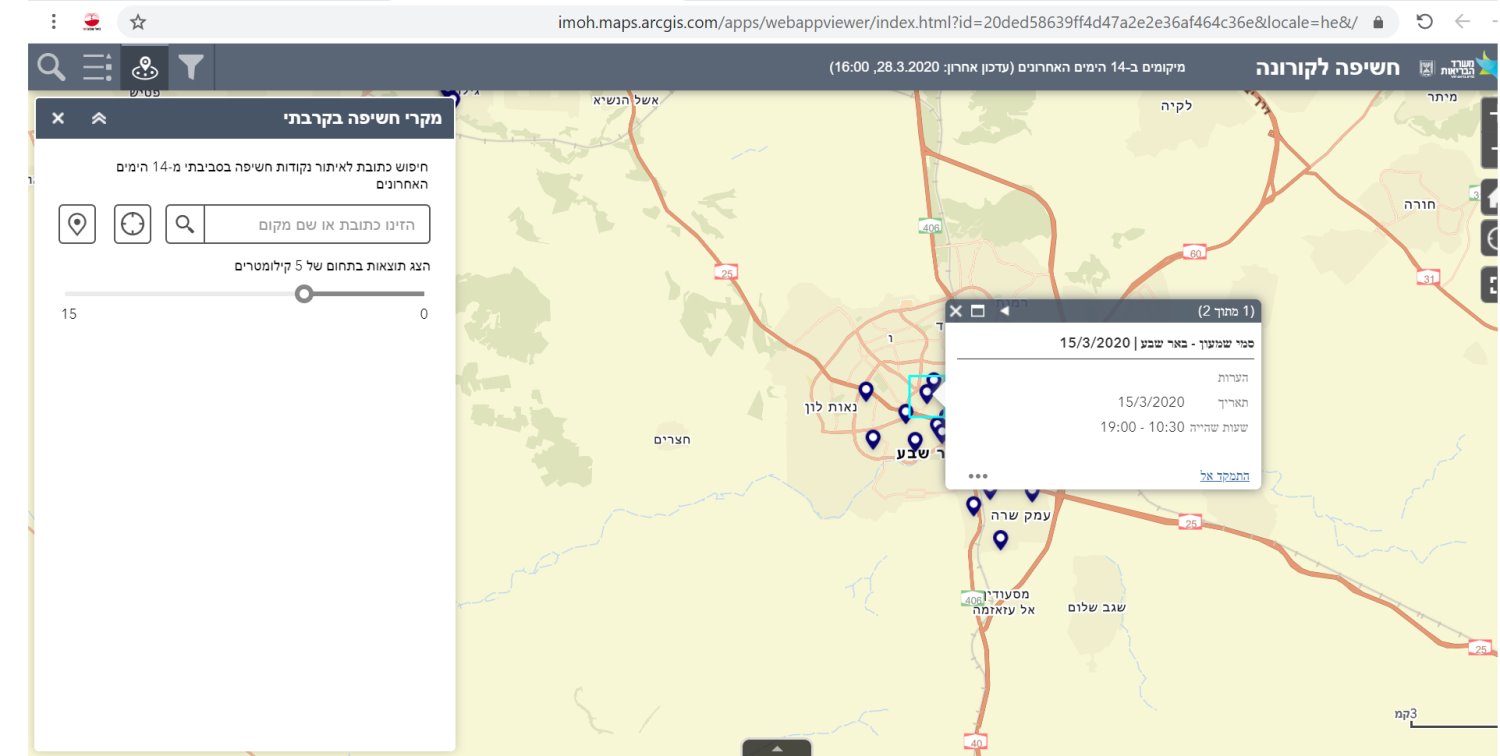
Task: Click the set location pin button
Action: click(x=77, y=224)
